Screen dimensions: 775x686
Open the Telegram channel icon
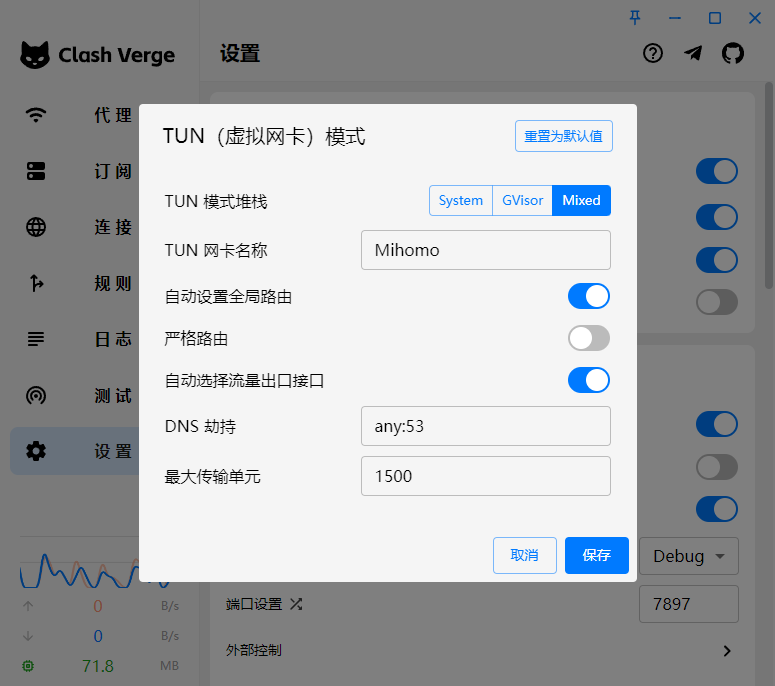pos(693,54)
